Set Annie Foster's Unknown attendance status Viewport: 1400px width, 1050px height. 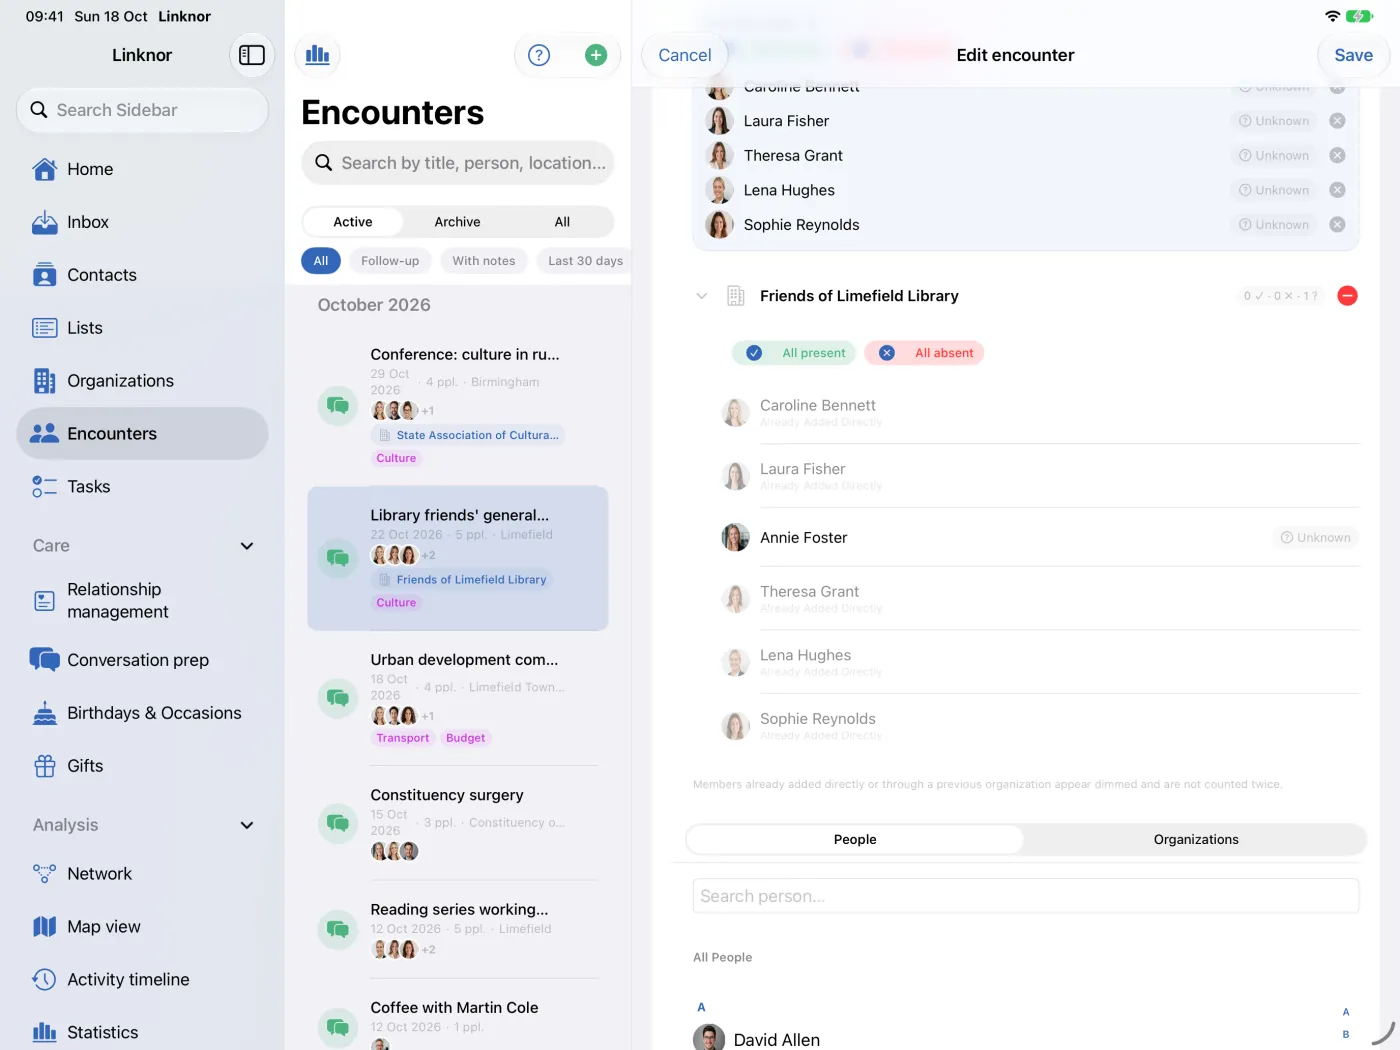1315,538
